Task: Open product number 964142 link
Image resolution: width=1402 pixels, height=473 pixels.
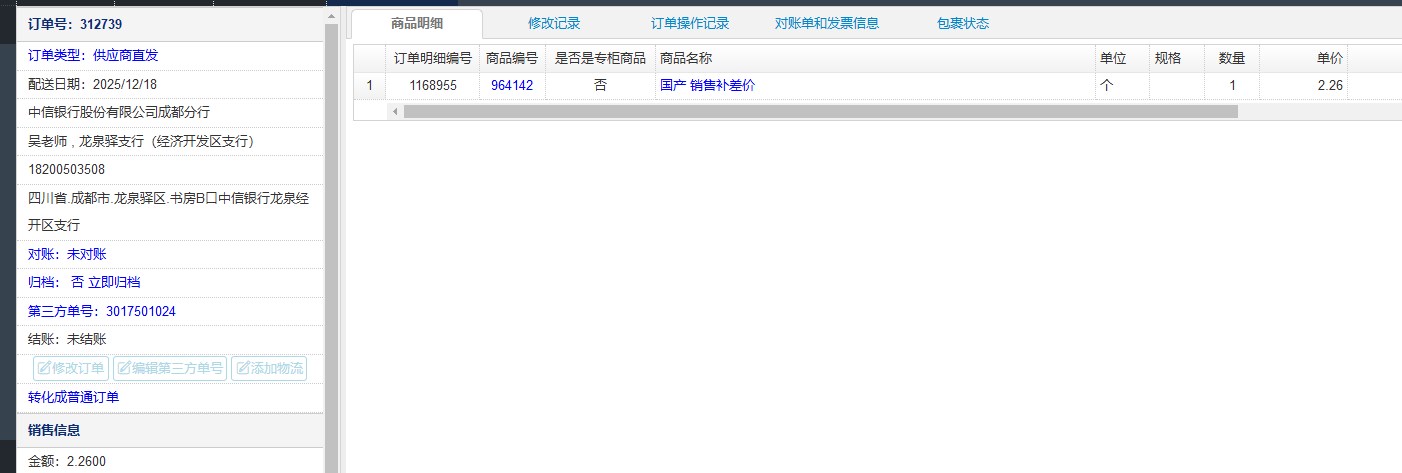Action: click(512, 86)
